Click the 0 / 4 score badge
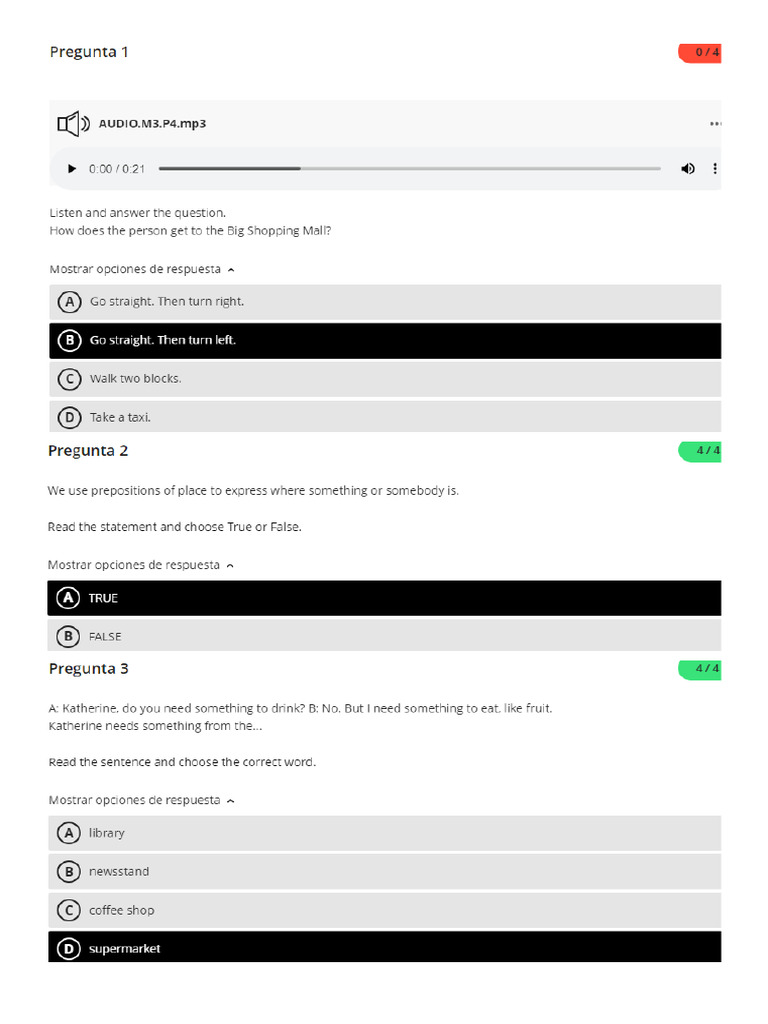 (x=700, y=53)
